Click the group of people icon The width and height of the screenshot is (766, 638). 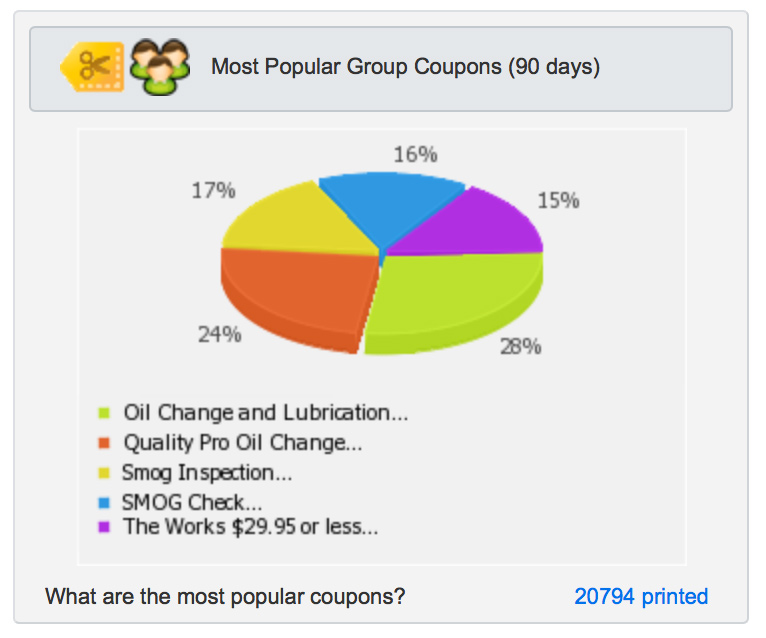pos(160,66)
